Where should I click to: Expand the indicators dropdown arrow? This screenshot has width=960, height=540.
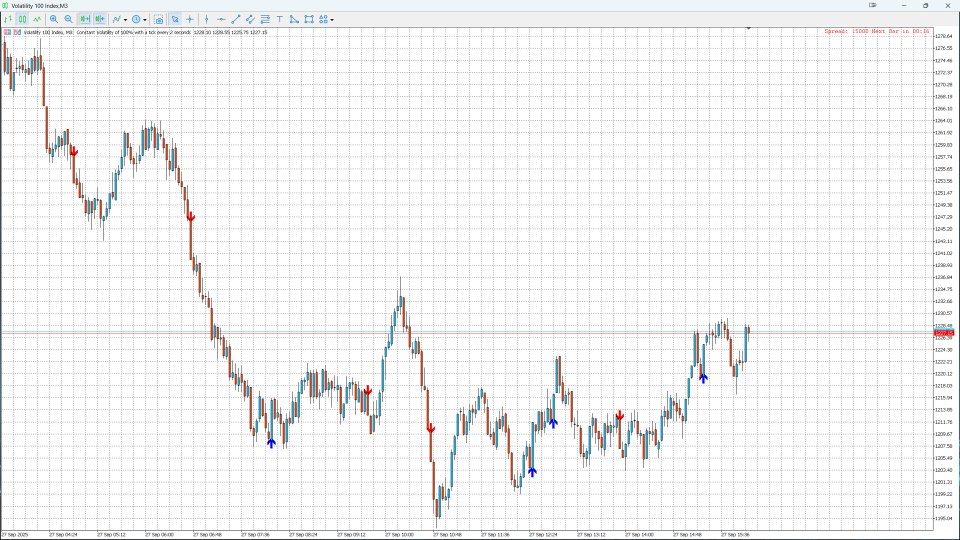point(126,20)
